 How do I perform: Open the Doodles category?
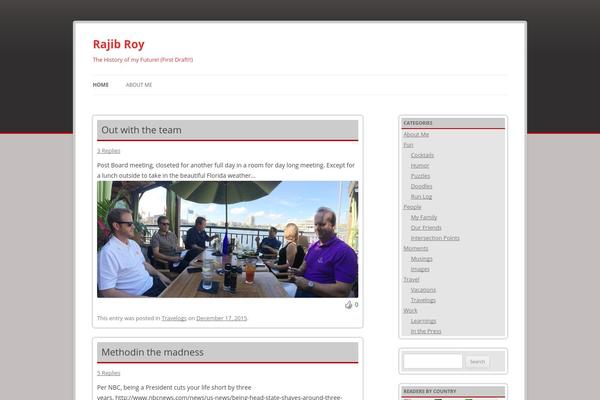coord(421,186)
